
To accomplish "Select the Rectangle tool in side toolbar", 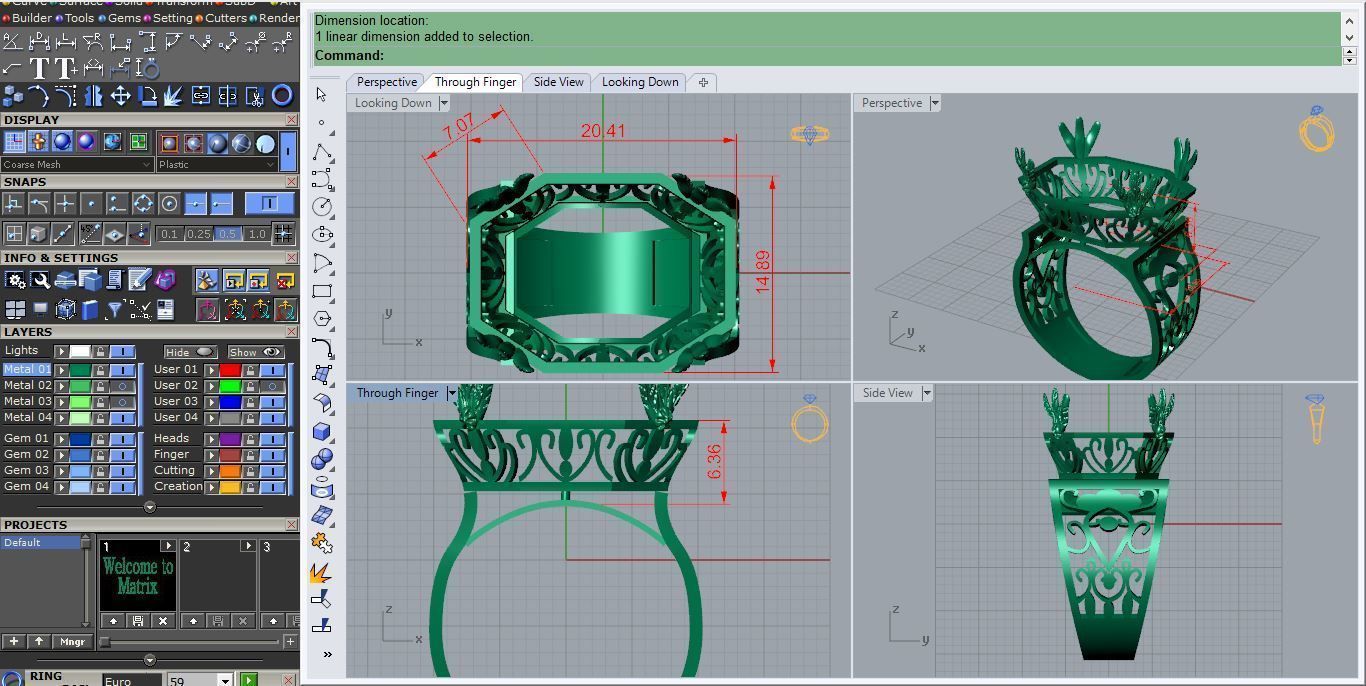I will [322, 291].
